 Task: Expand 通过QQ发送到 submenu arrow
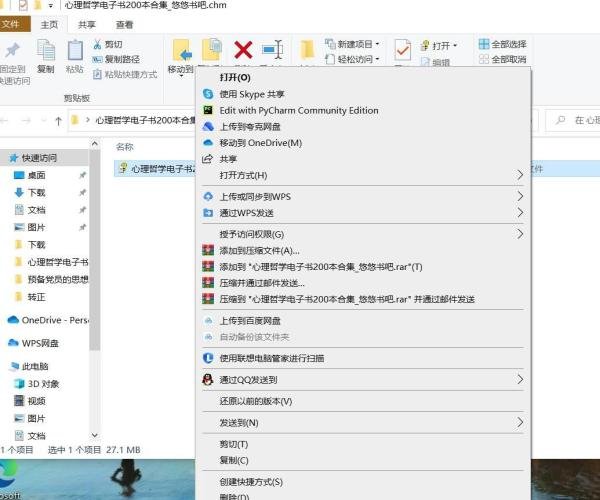(520, 379)
